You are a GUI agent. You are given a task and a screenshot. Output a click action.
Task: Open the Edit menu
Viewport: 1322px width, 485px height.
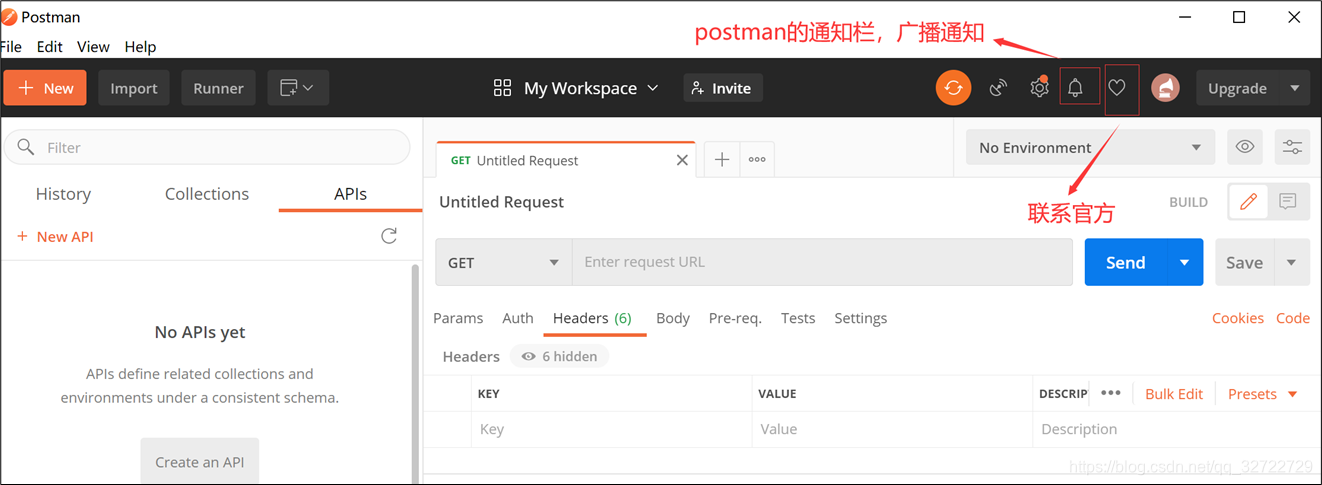[50, 46]
